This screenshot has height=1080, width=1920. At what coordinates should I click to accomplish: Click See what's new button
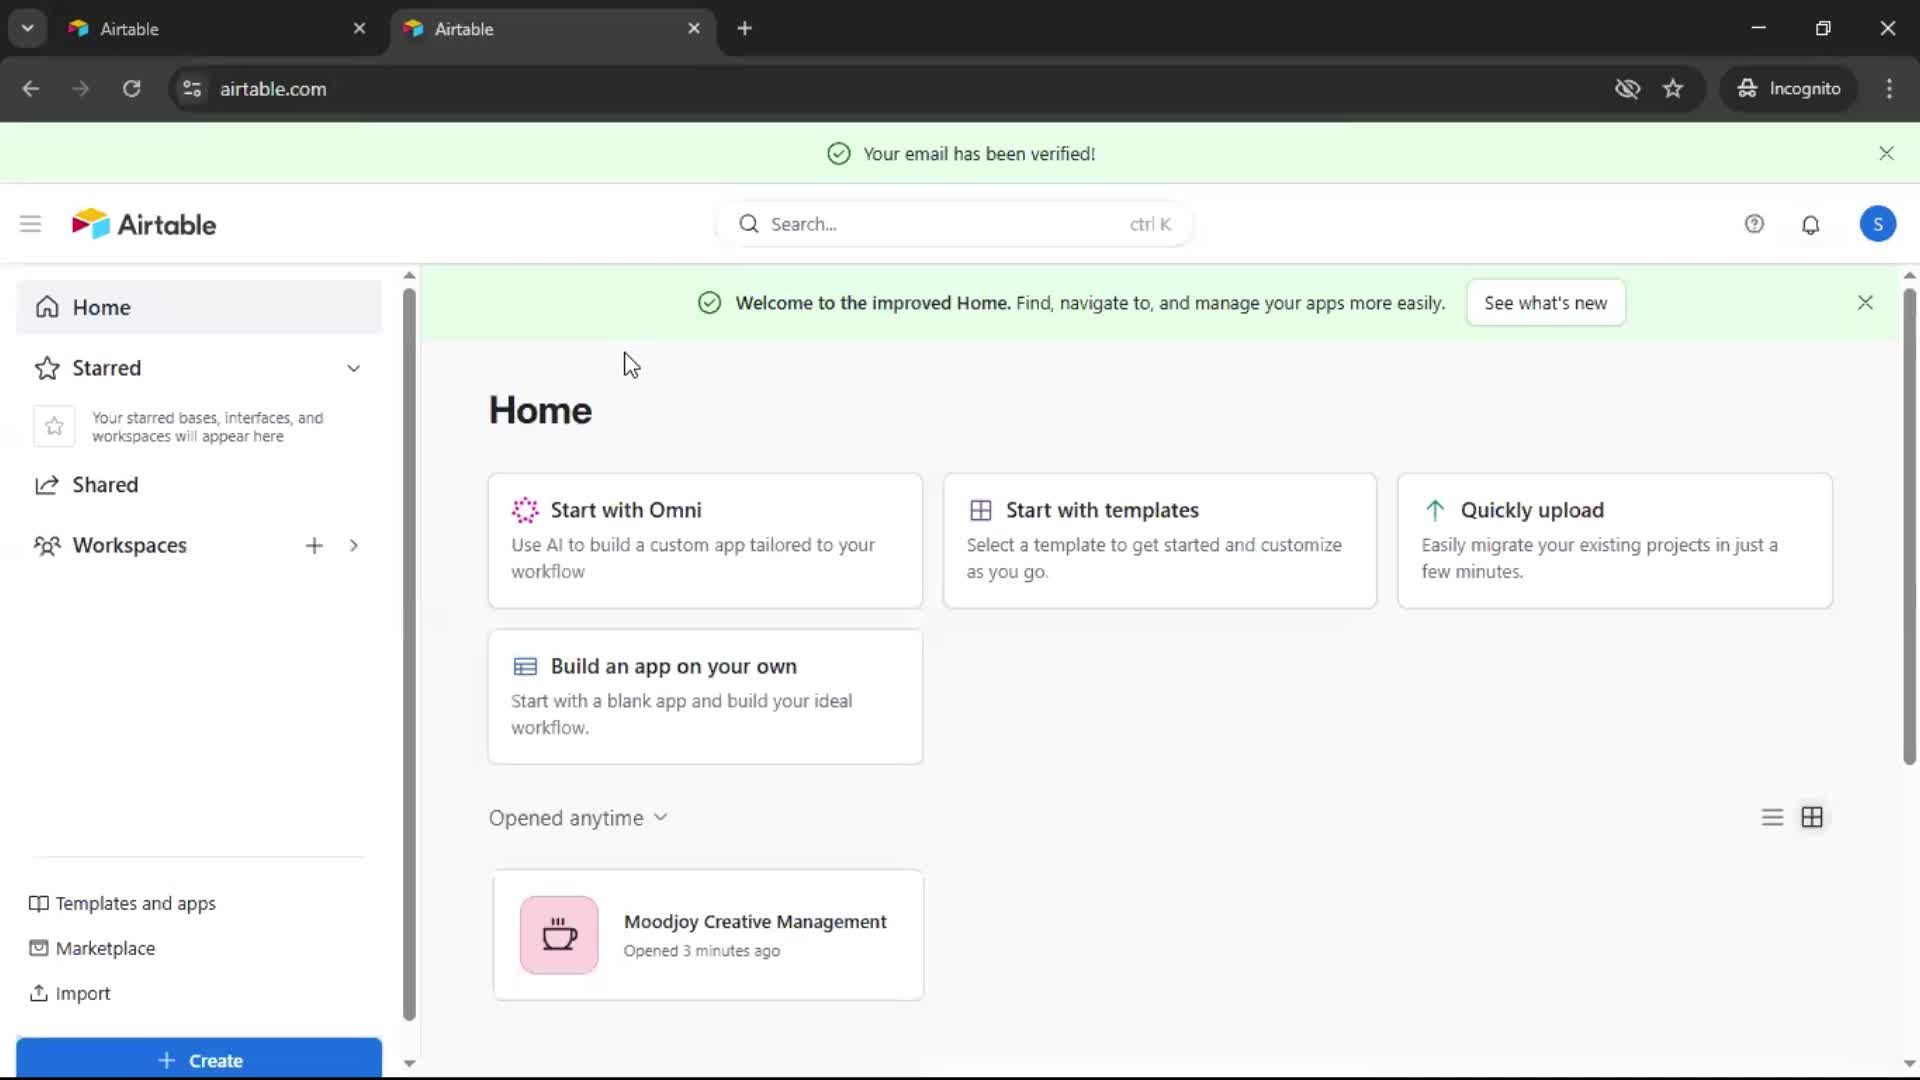click(x=1545, y=302)
